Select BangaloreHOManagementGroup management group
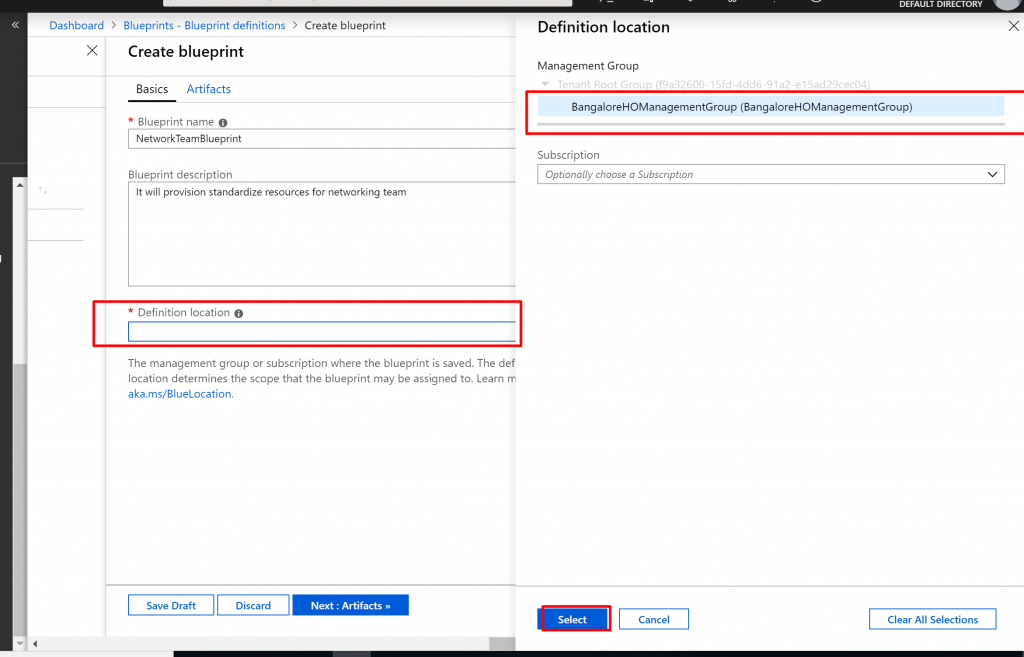Screen dimensions: 1024x657 (x=741, y=107)
